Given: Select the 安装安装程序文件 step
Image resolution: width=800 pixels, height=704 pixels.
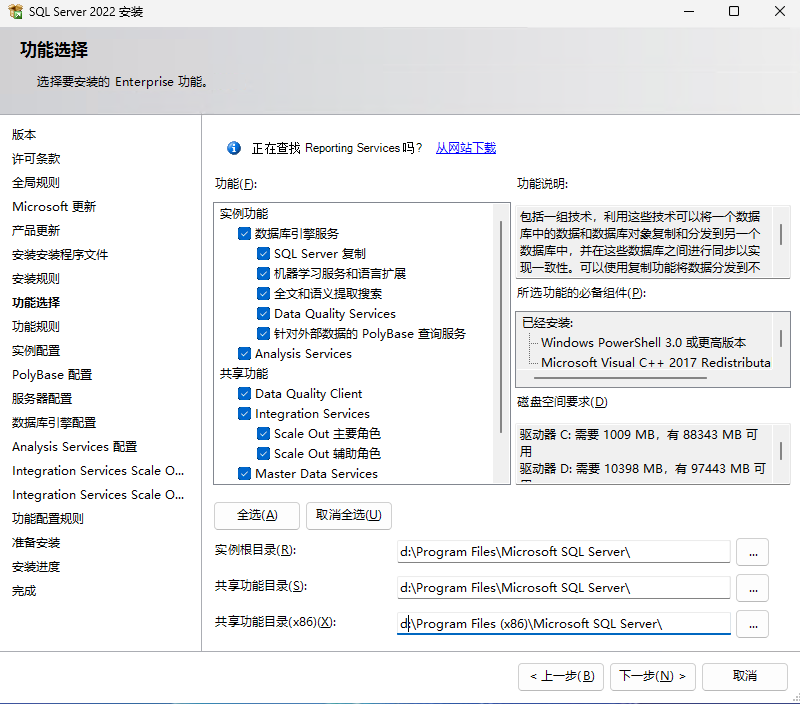Looking at the screenshot, I should (60, 255).
